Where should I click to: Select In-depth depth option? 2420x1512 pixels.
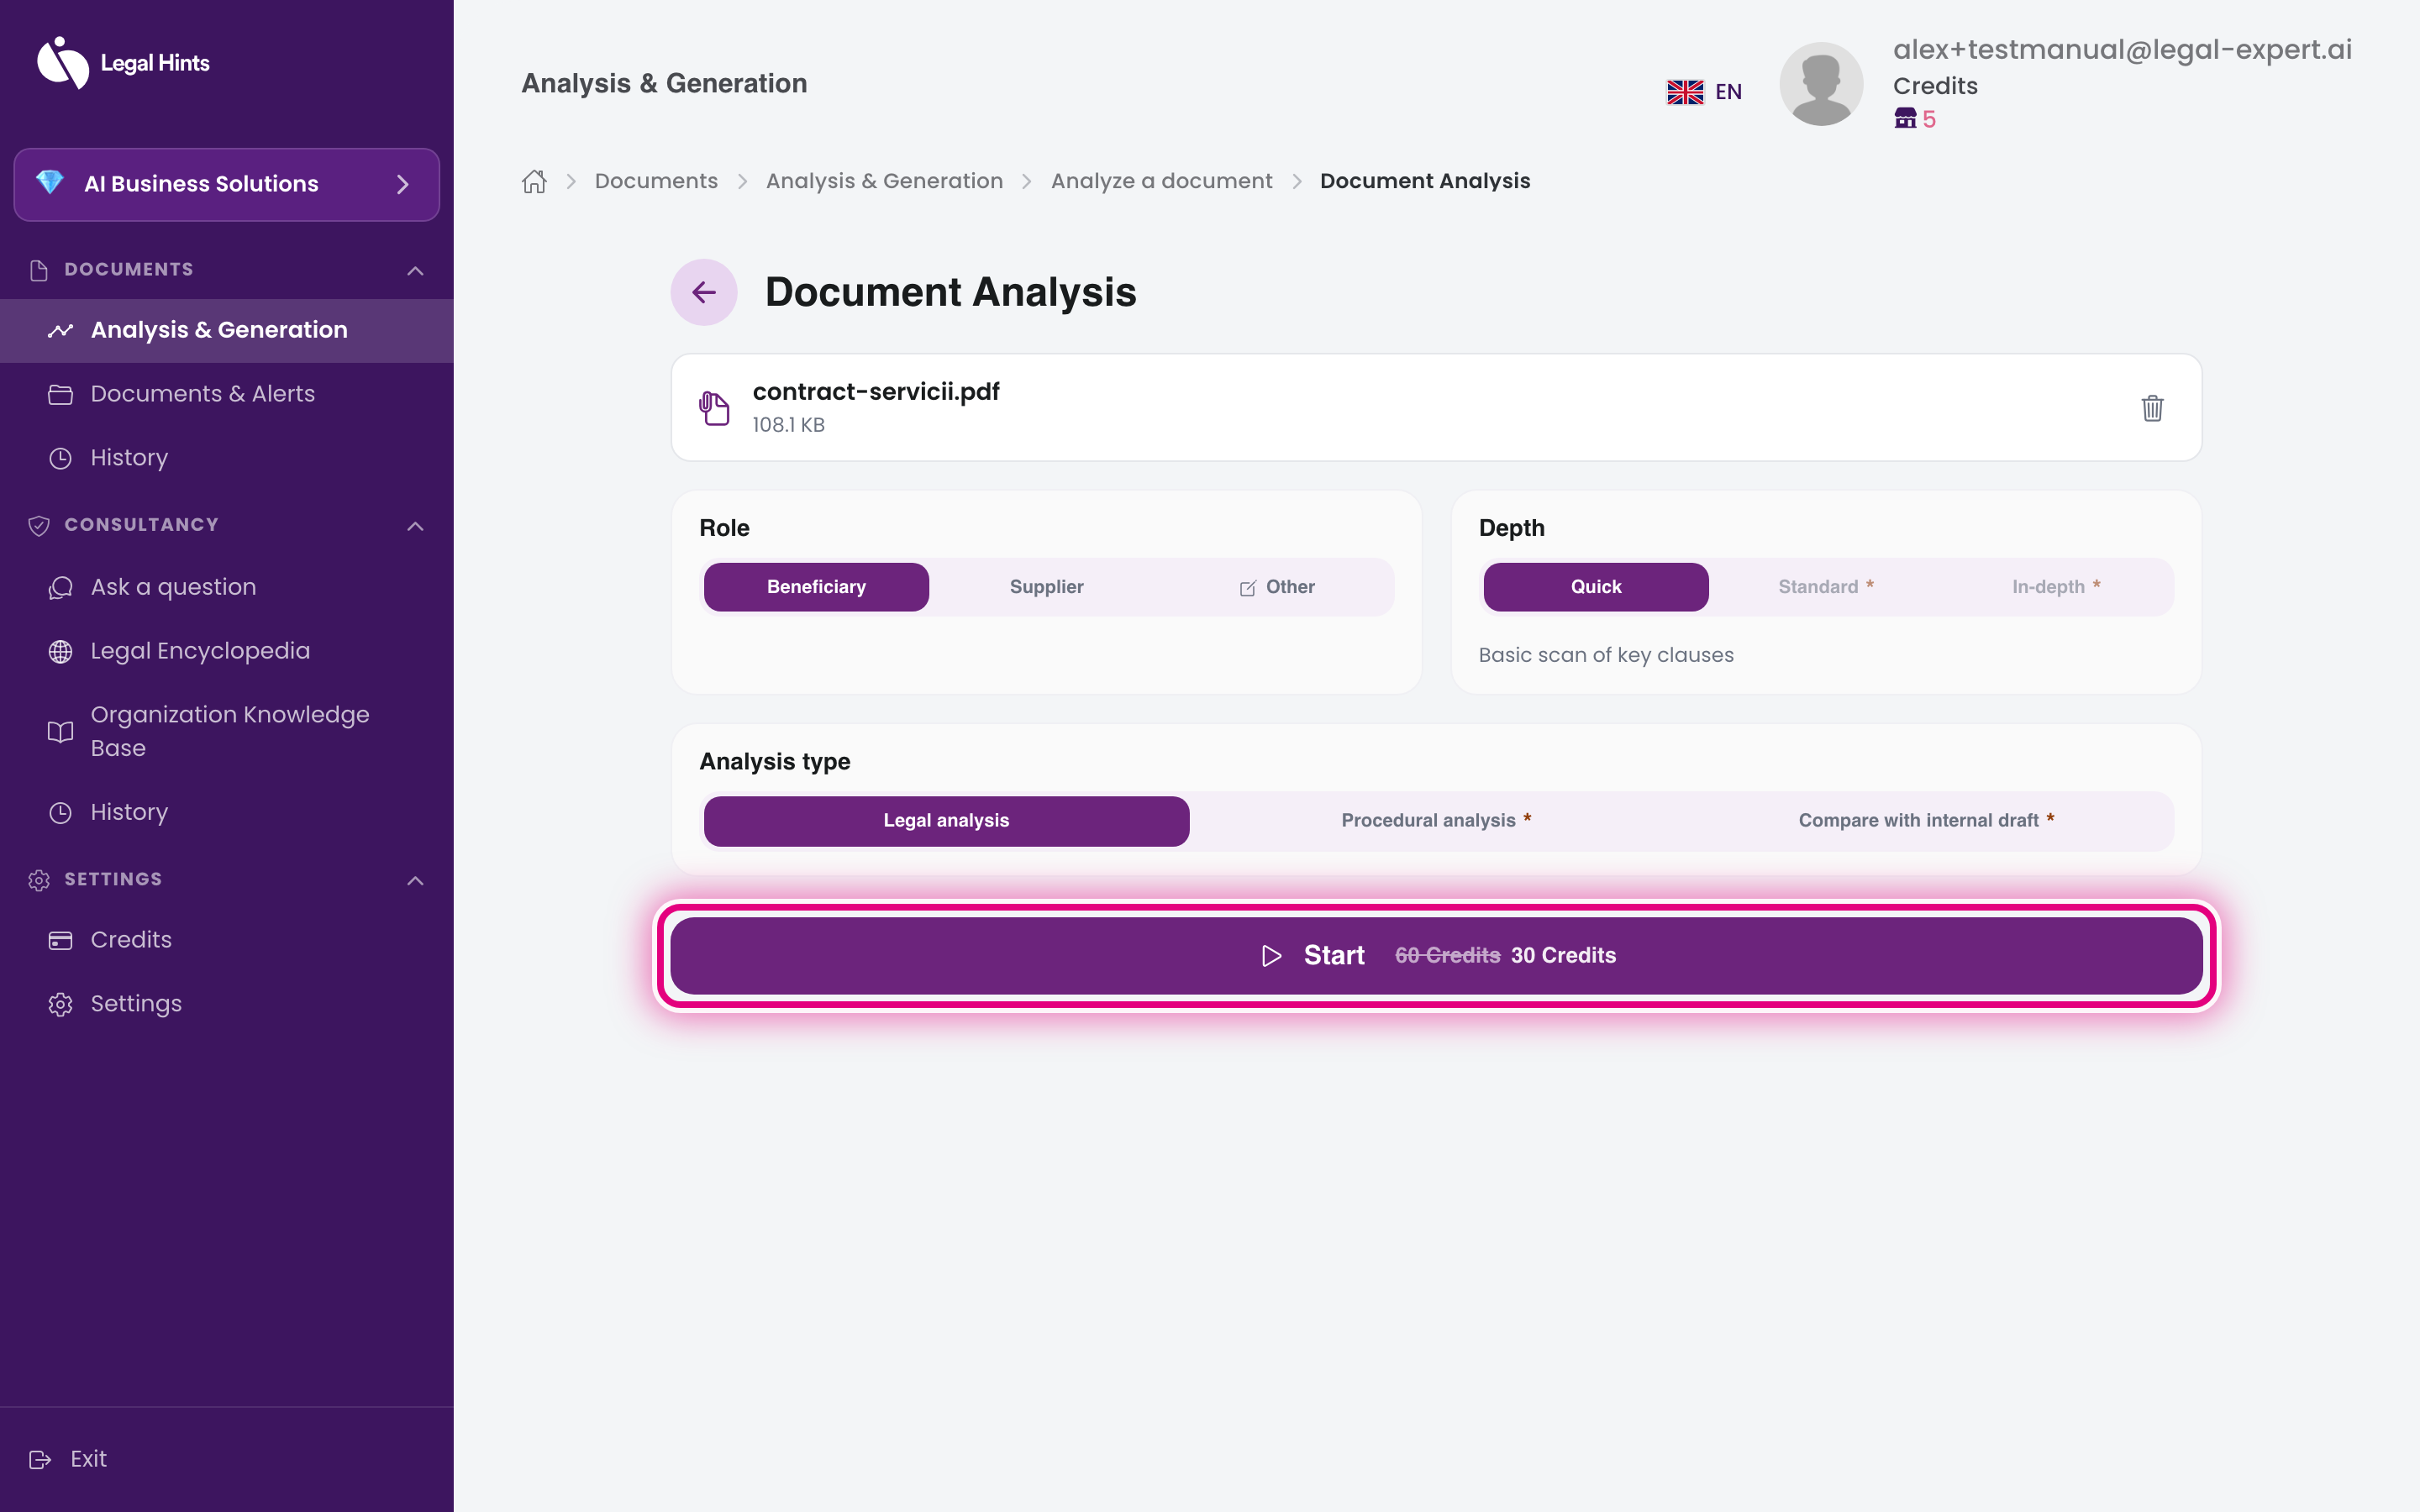pos(2056,587)
